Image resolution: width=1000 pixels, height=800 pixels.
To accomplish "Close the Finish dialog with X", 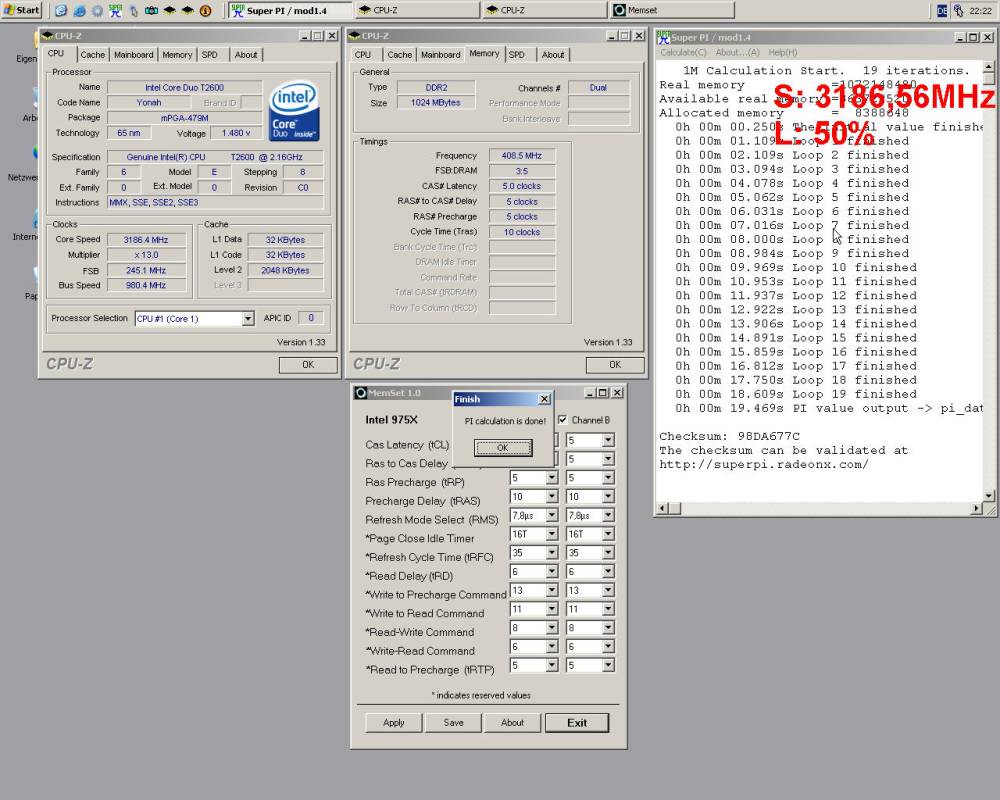I will 544,399.
